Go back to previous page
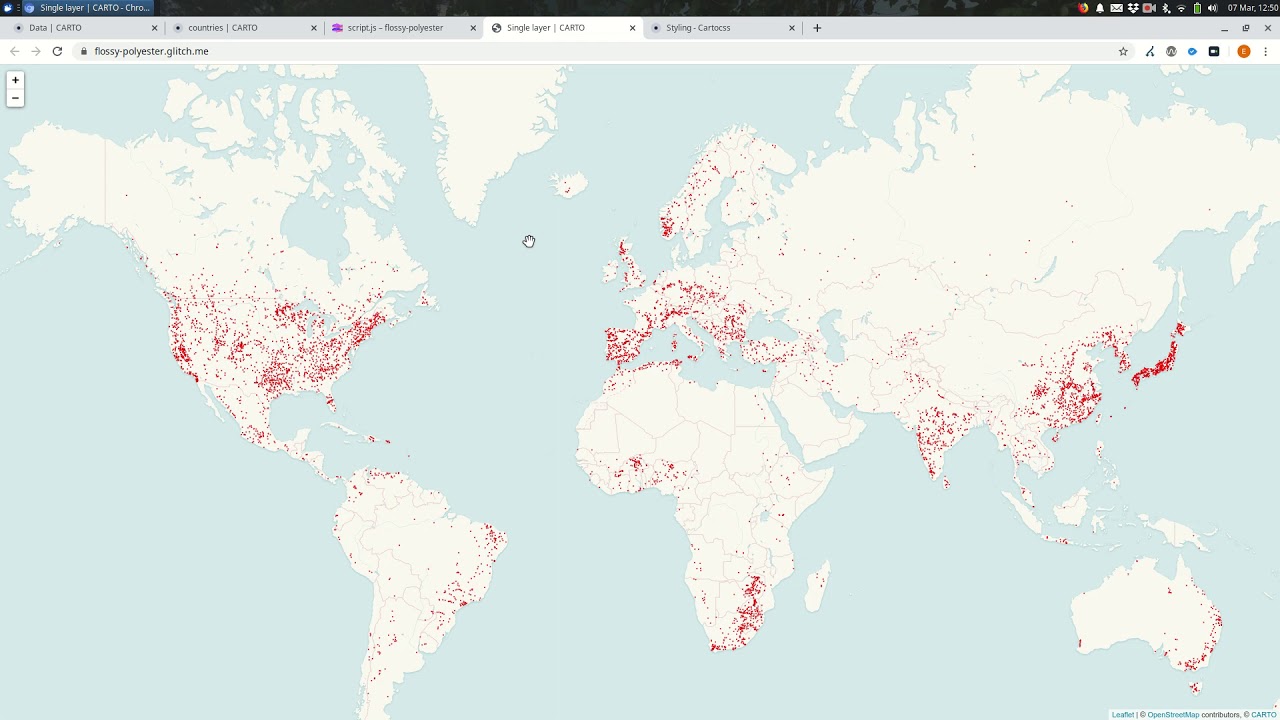The width and height of the screenshot is (1280, 720). pos(14,51)
